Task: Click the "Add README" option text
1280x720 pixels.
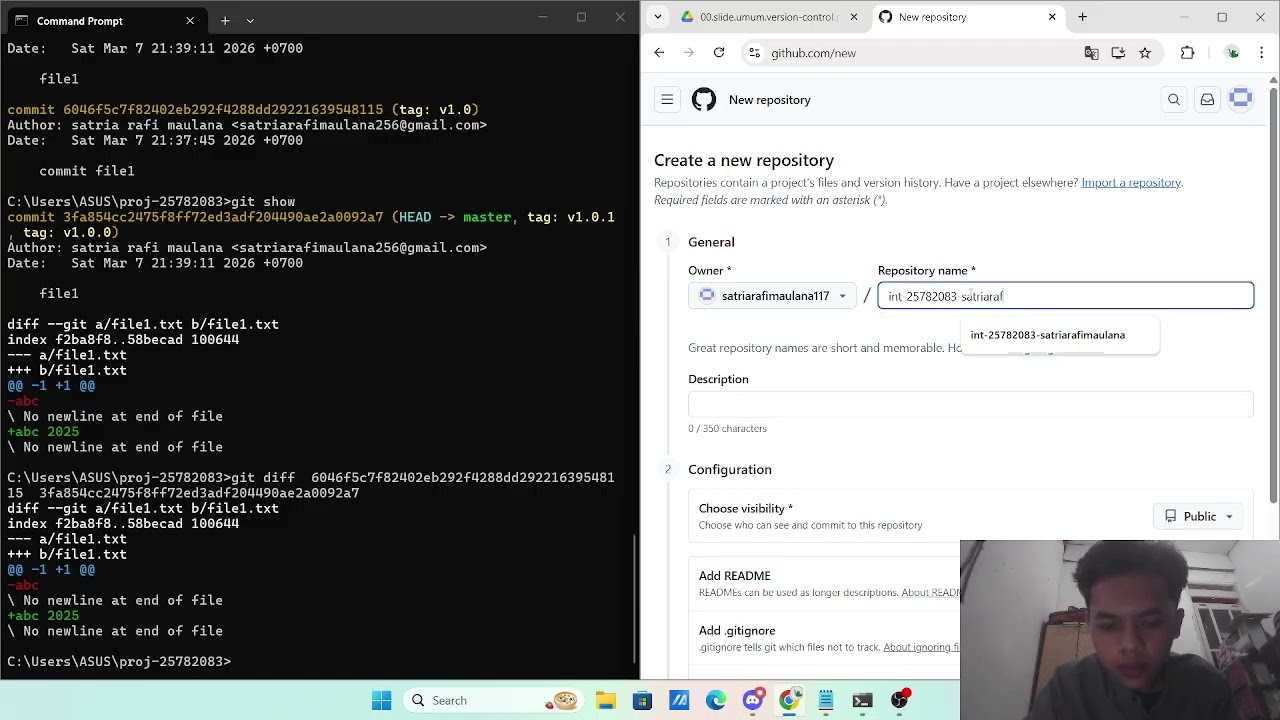Action: [x=734, y=576]
